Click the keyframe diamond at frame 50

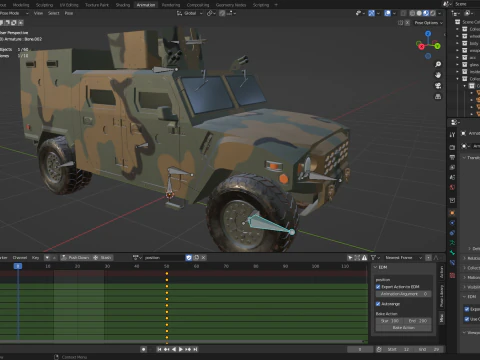(167, 274)
